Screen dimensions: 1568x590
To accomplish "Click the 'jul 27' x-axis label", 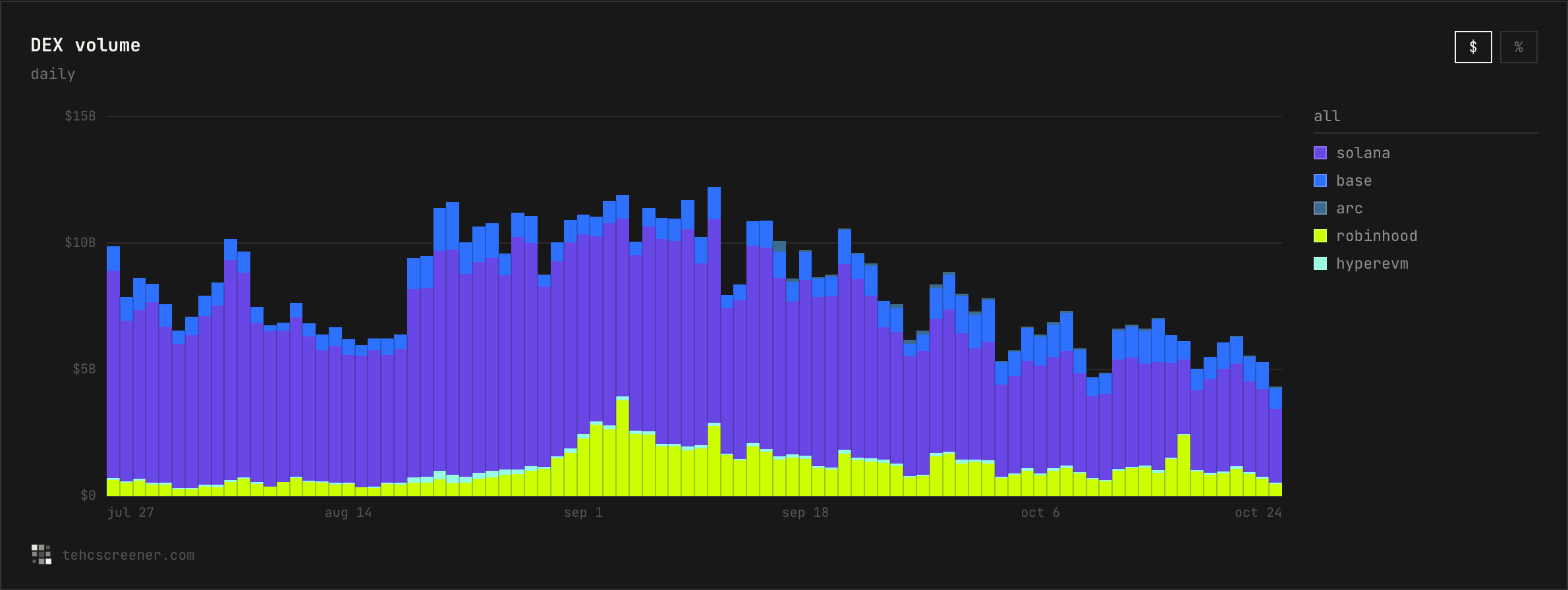I will pos(131,513).
